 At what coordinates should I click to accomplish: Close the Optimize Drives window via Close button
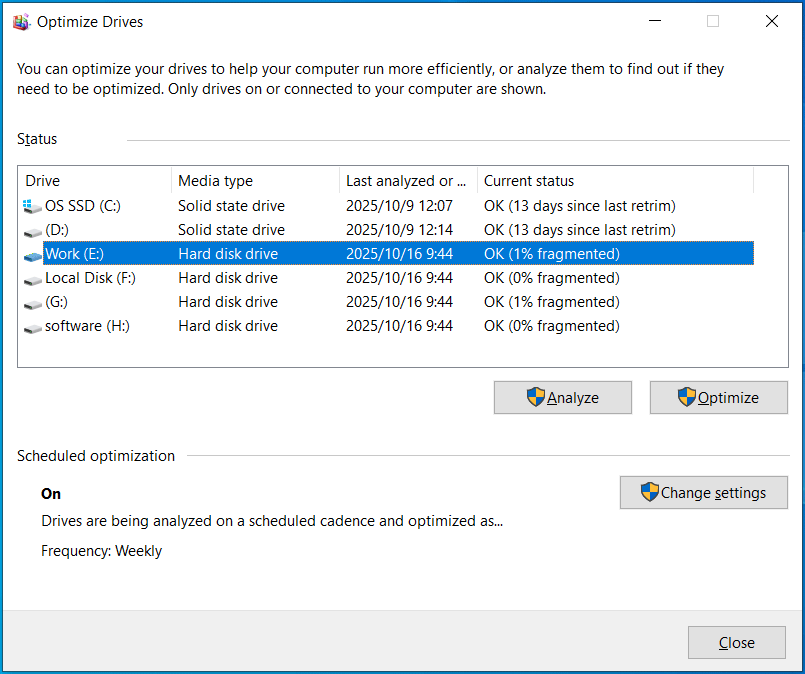[737, 642]
